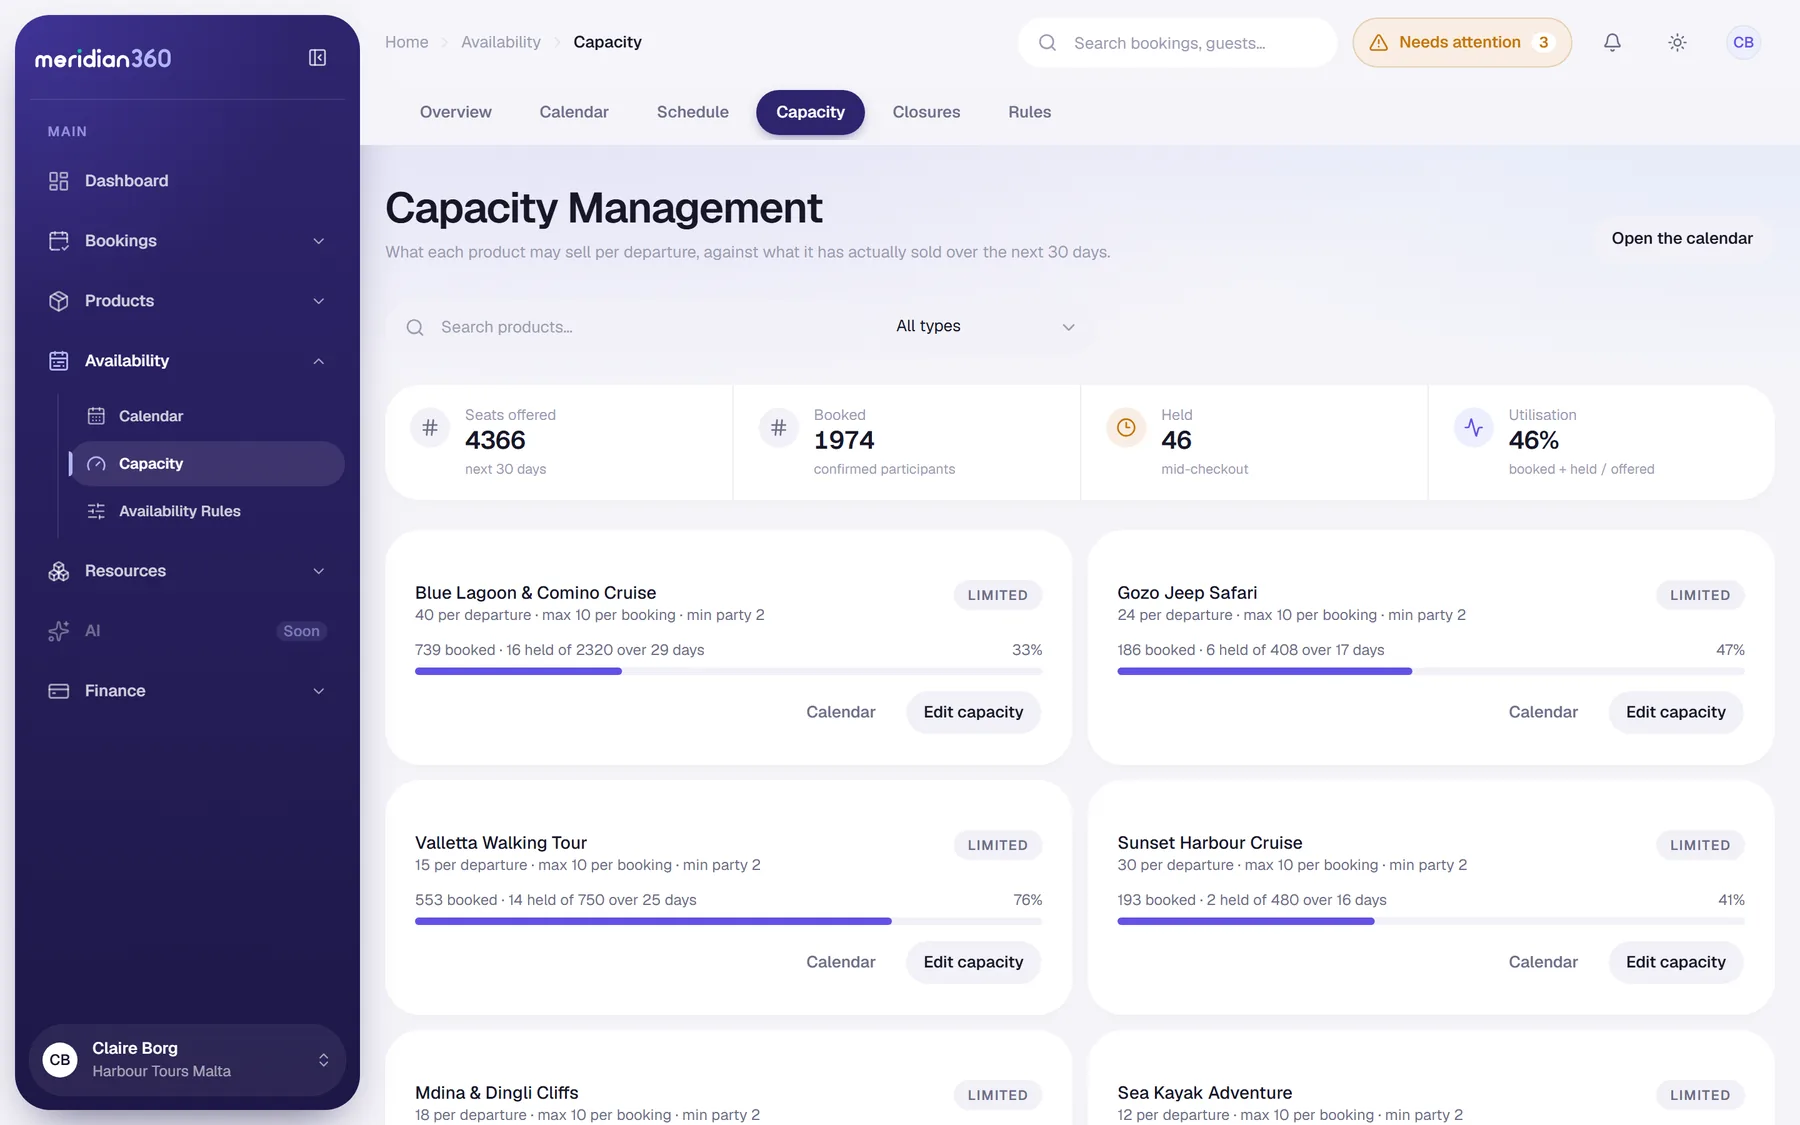The width and height of the screenshot is (1800, 1125).
Task: Click the Needs attention alert button
Action: point(1462,43)
